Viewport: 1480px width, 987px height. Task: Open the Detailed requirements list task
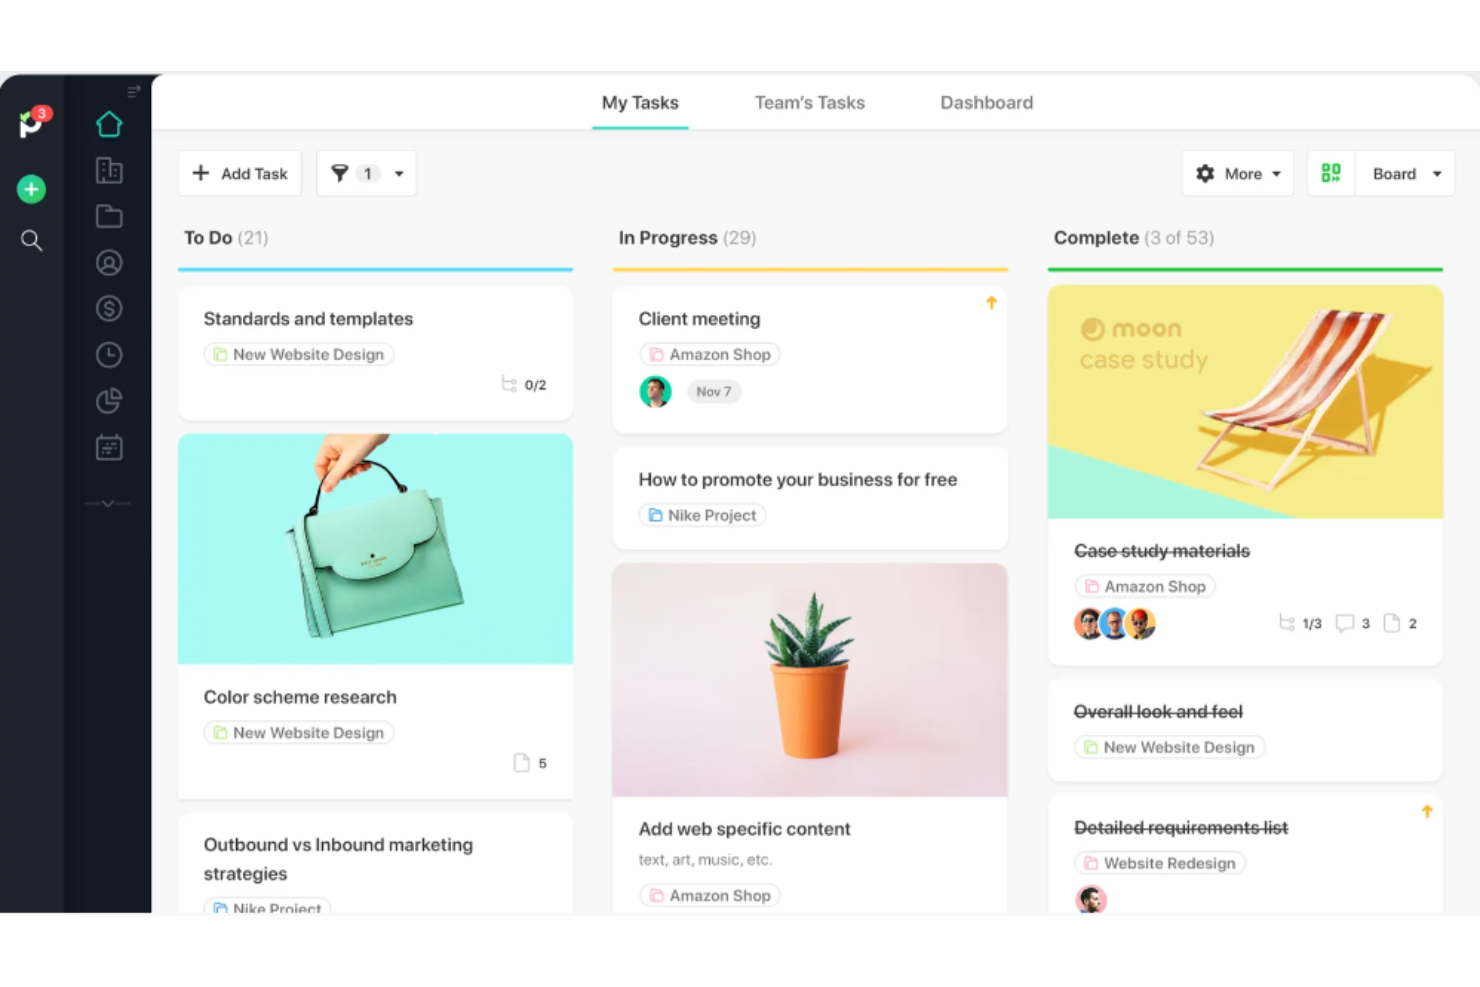pos(1181,828)
